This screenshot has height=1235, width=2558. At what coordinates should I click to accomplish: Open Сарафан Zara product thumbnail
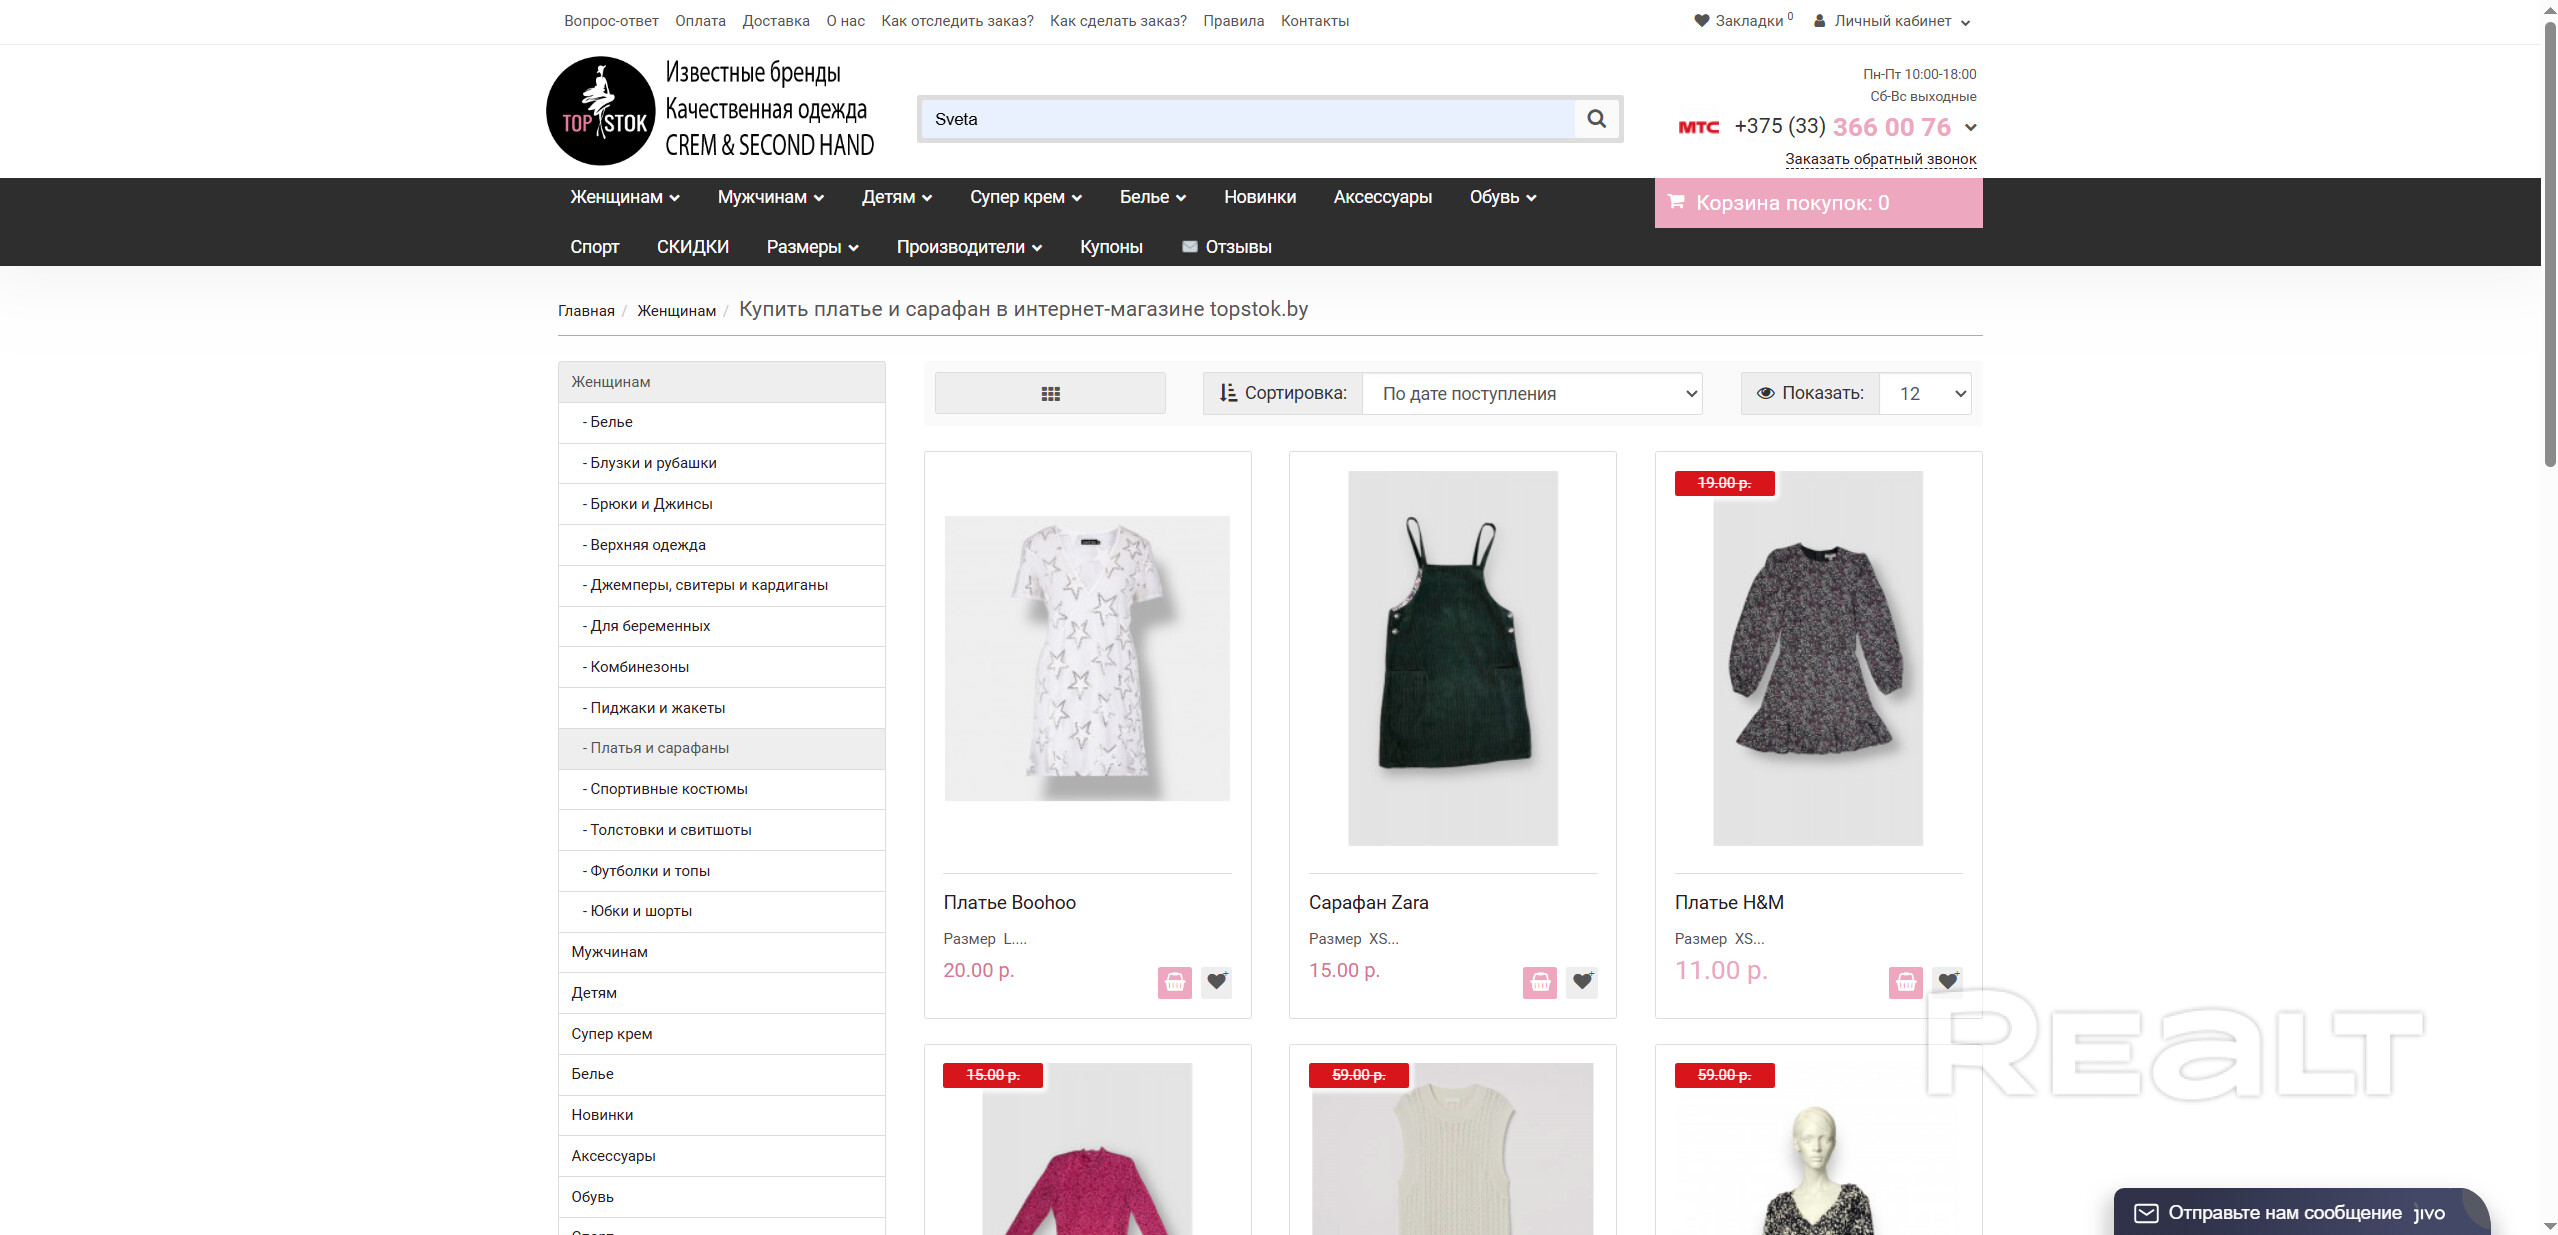pos(1452,658)
